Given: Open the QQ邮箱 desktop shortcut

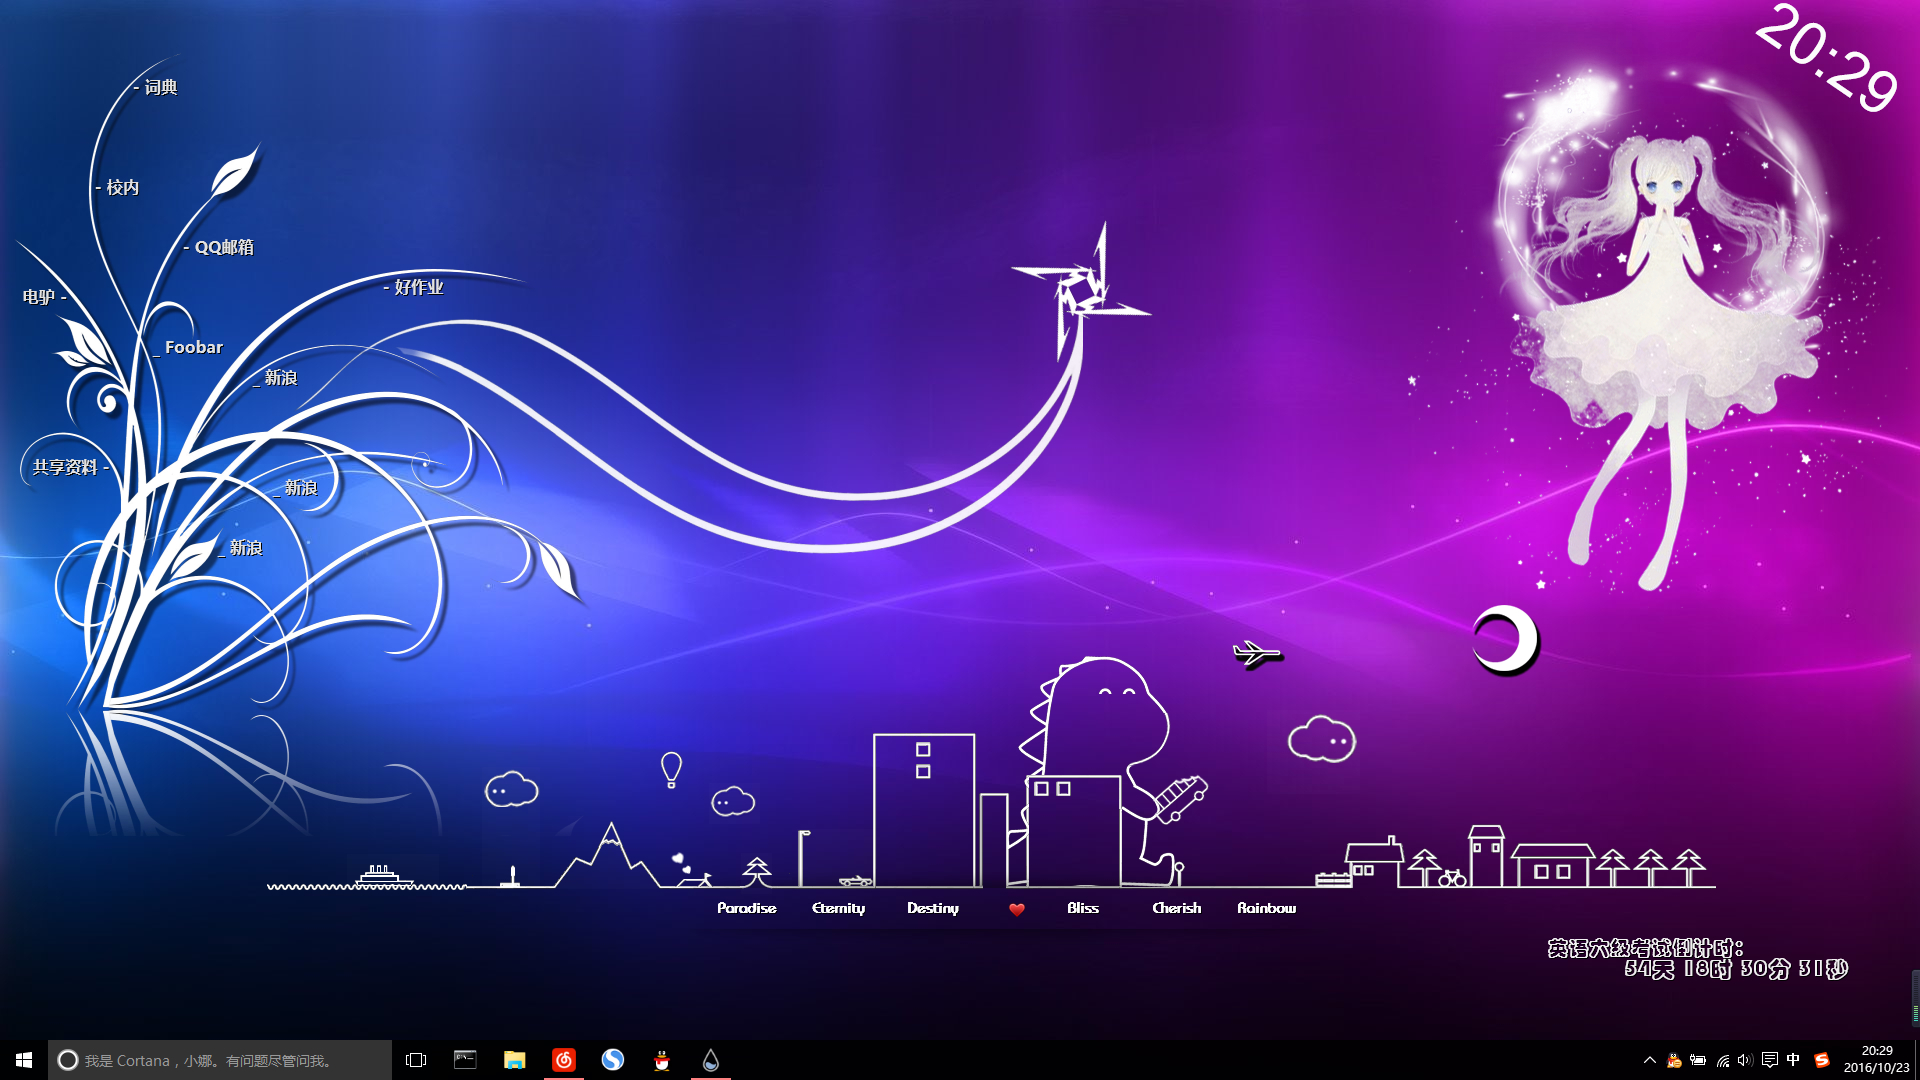Looking at the screenshot, I should click(x=224, y=247).
